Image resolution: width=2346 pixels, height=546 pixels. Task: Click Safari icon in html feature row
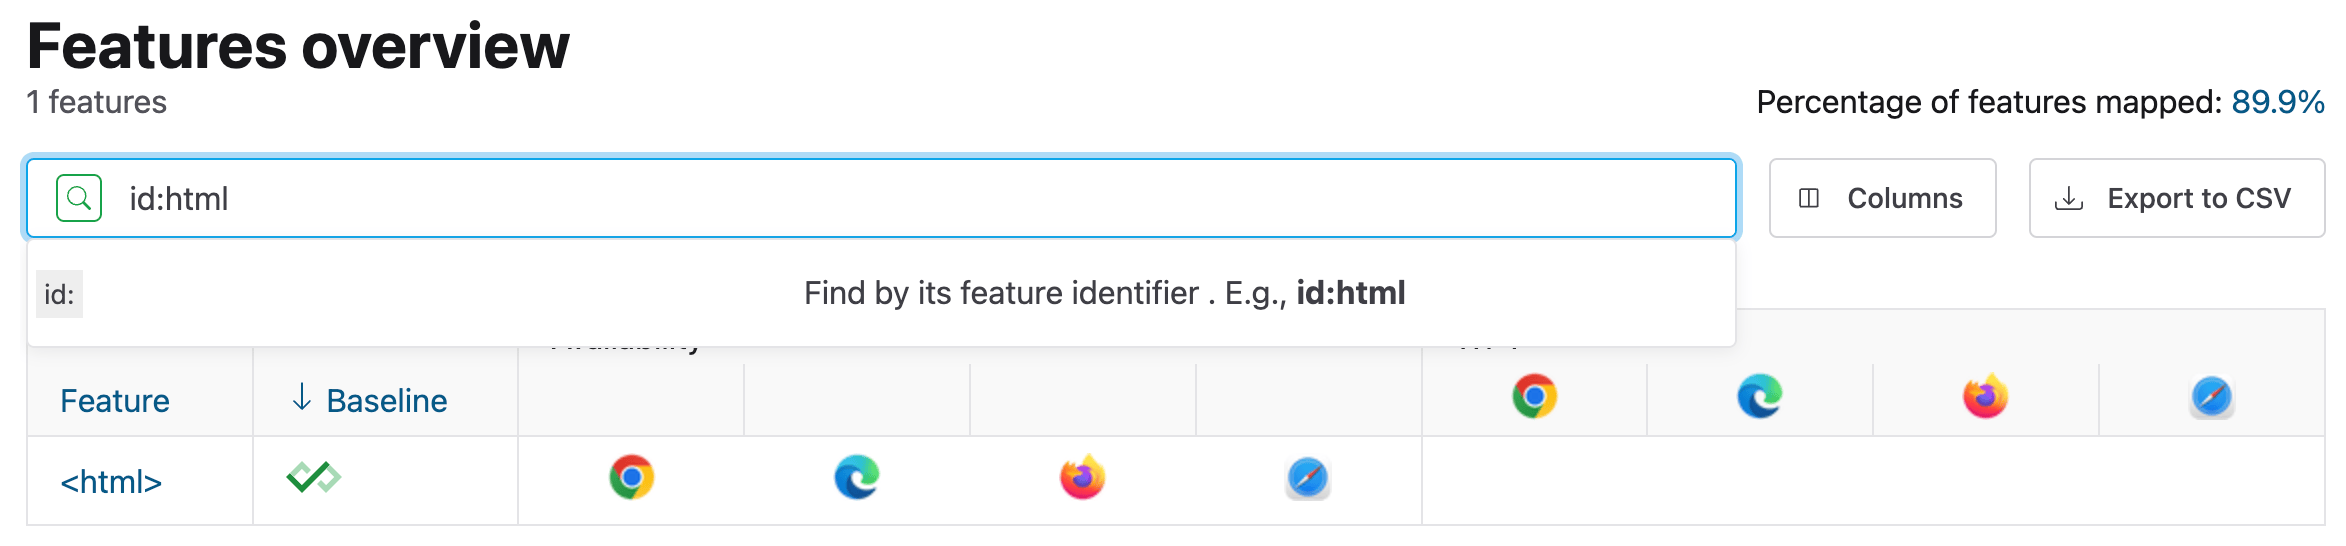1308,478
